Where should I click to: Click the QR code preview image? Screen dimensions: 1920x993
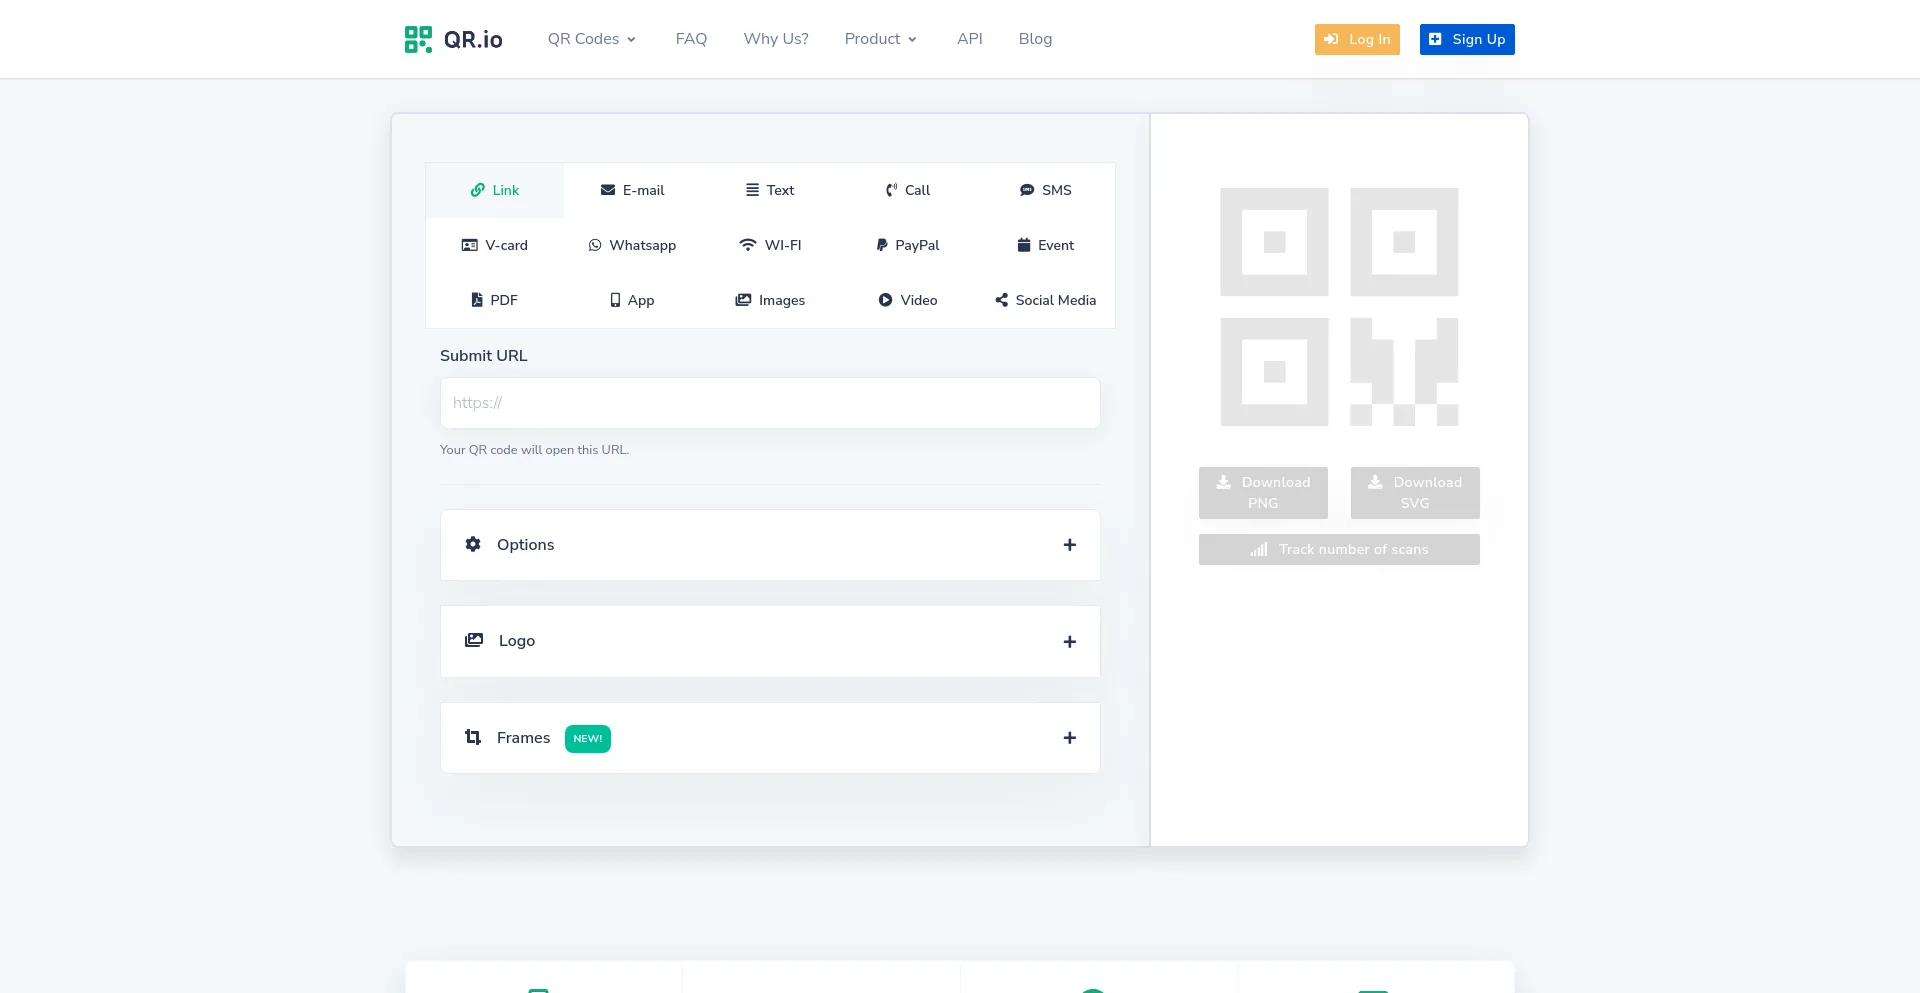point(1339,307)
